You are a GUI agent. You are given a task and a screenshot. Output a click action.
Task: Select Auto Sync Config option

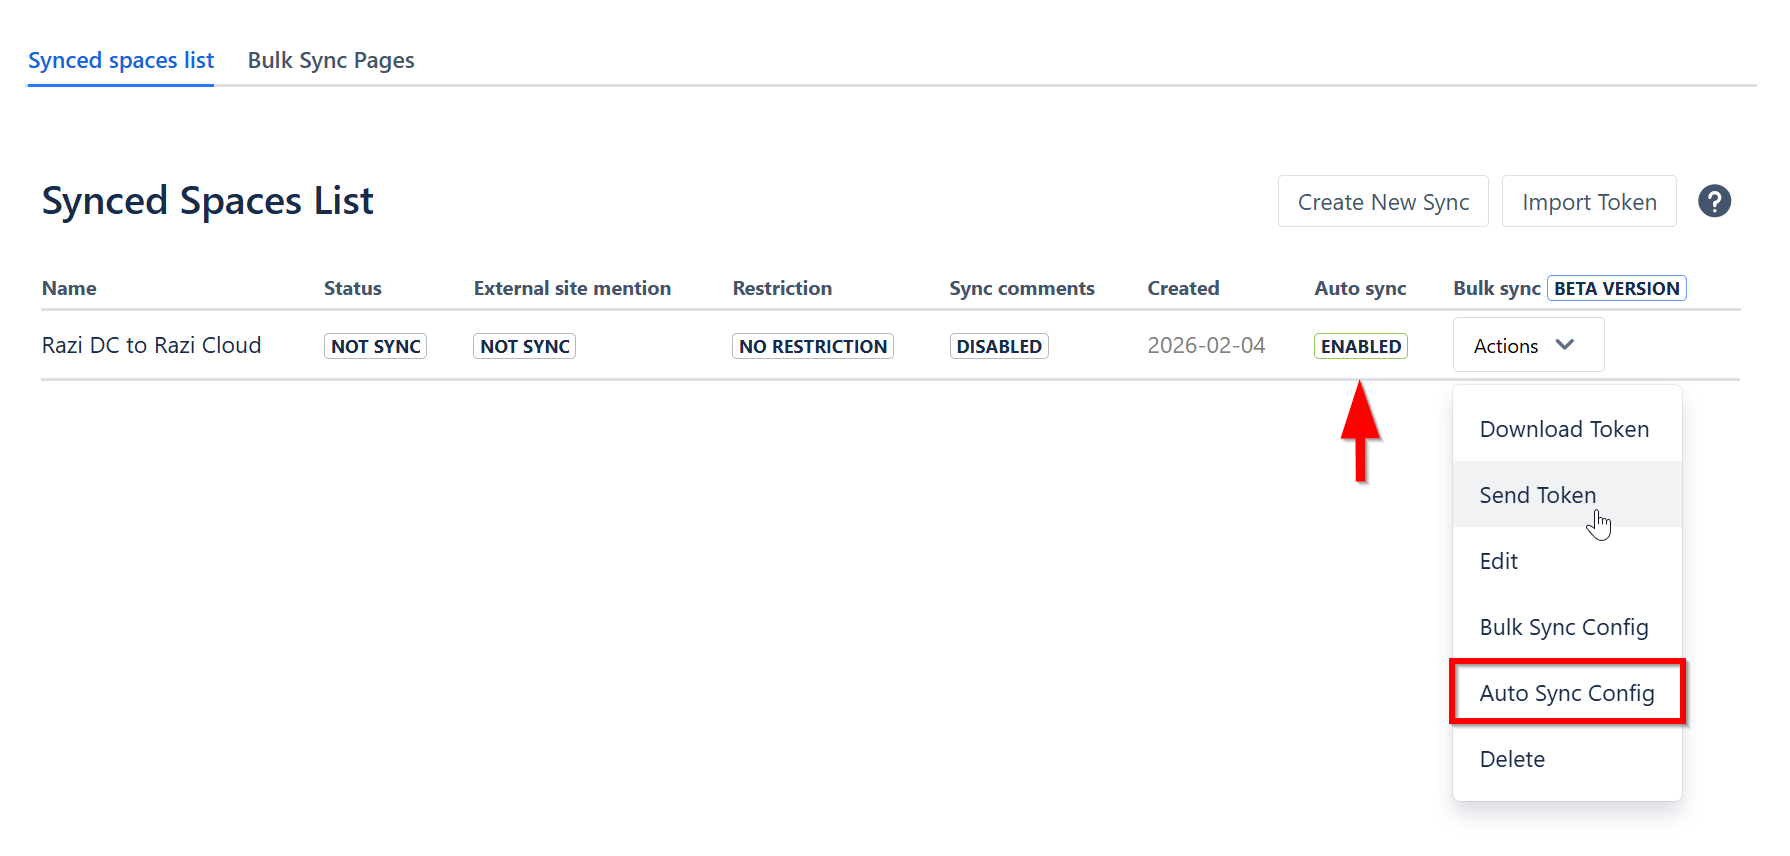tap(1566, 693)
